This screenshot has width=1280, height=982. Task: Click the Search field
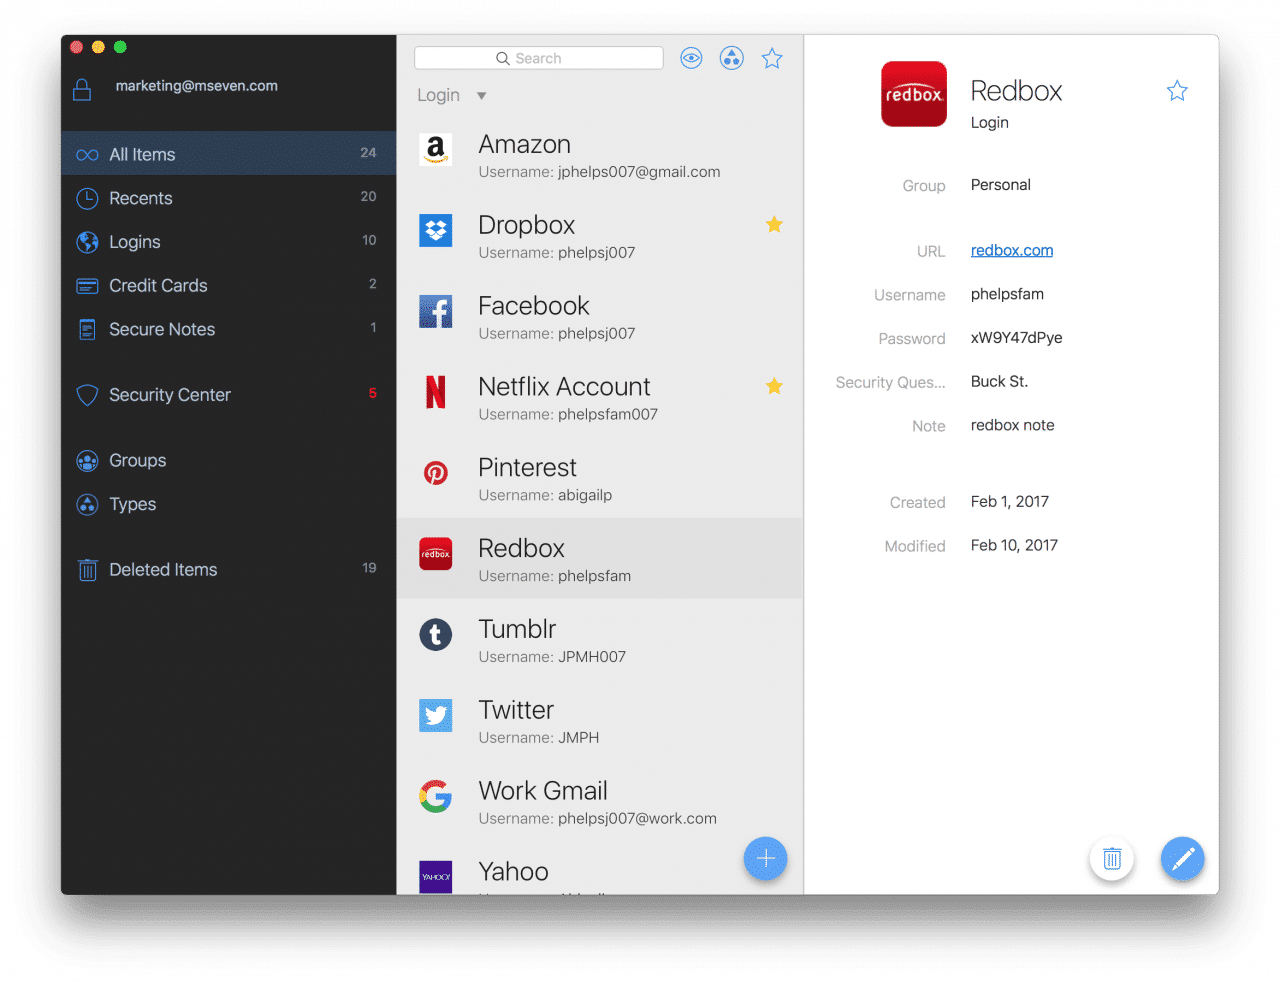click(x=539, y=58)
